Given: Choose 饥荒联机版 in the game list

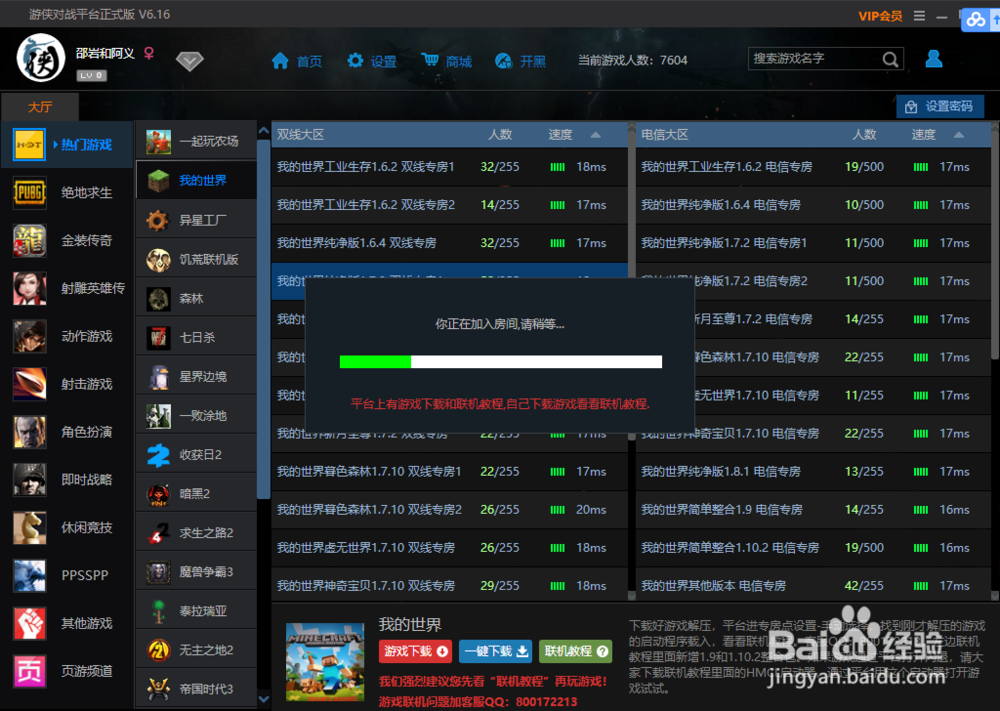Looking at the screenshot, I should point(196,259).
